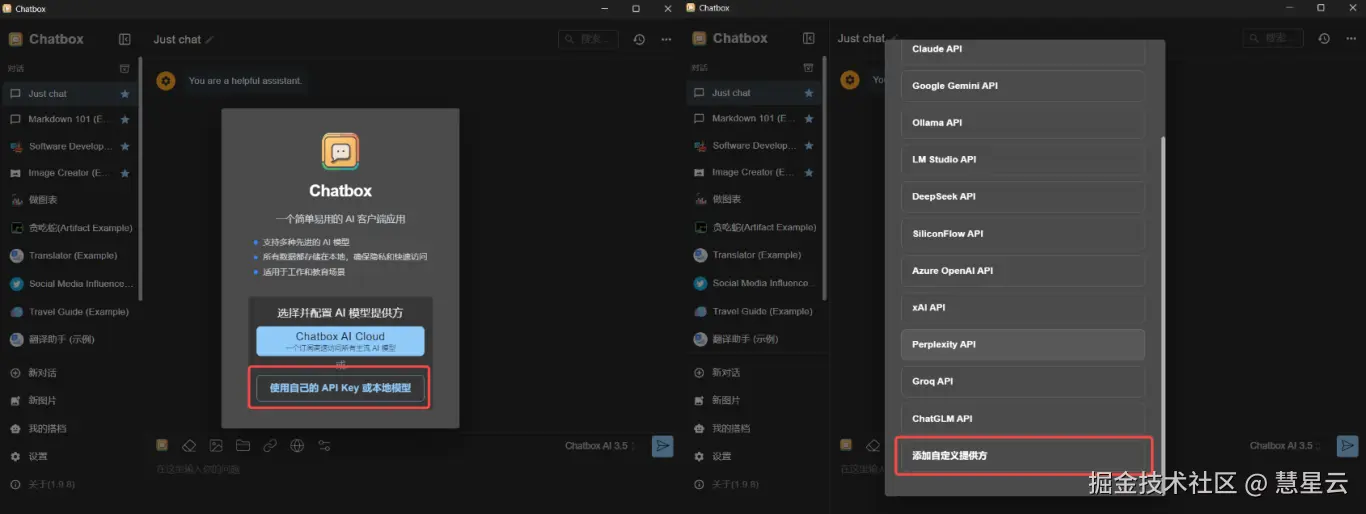This screenshot has height=514, width=1366.
Task: Select Azure OpenAI API from provider list
Action: click(1022, 271)
